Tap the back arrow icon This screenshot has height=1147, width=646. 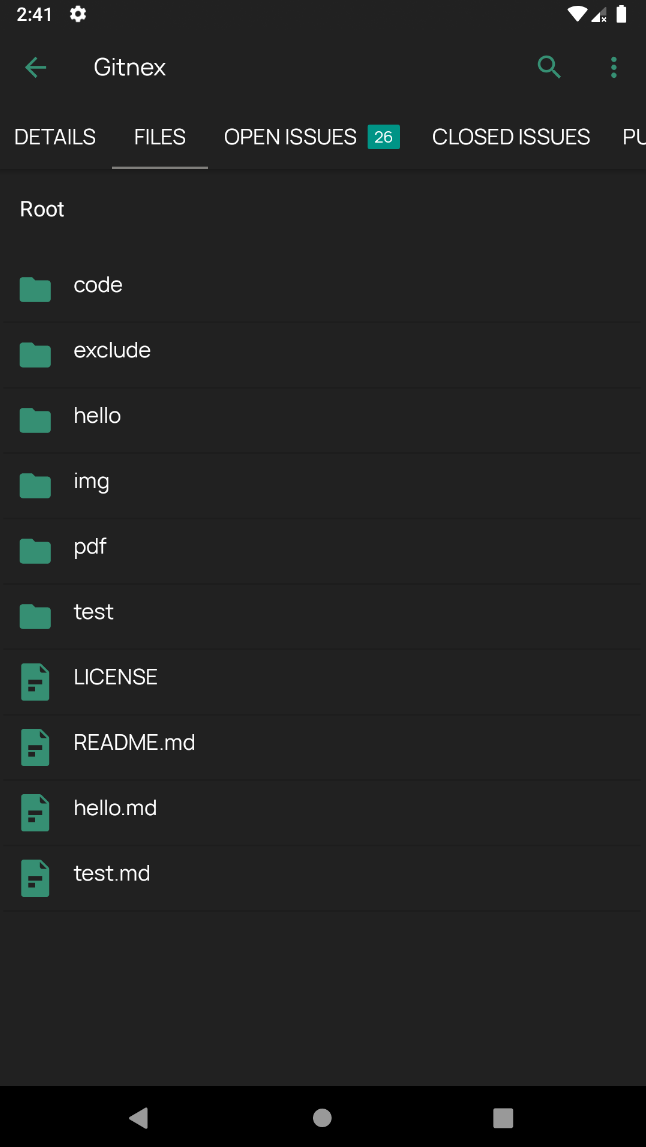[35, 68]
